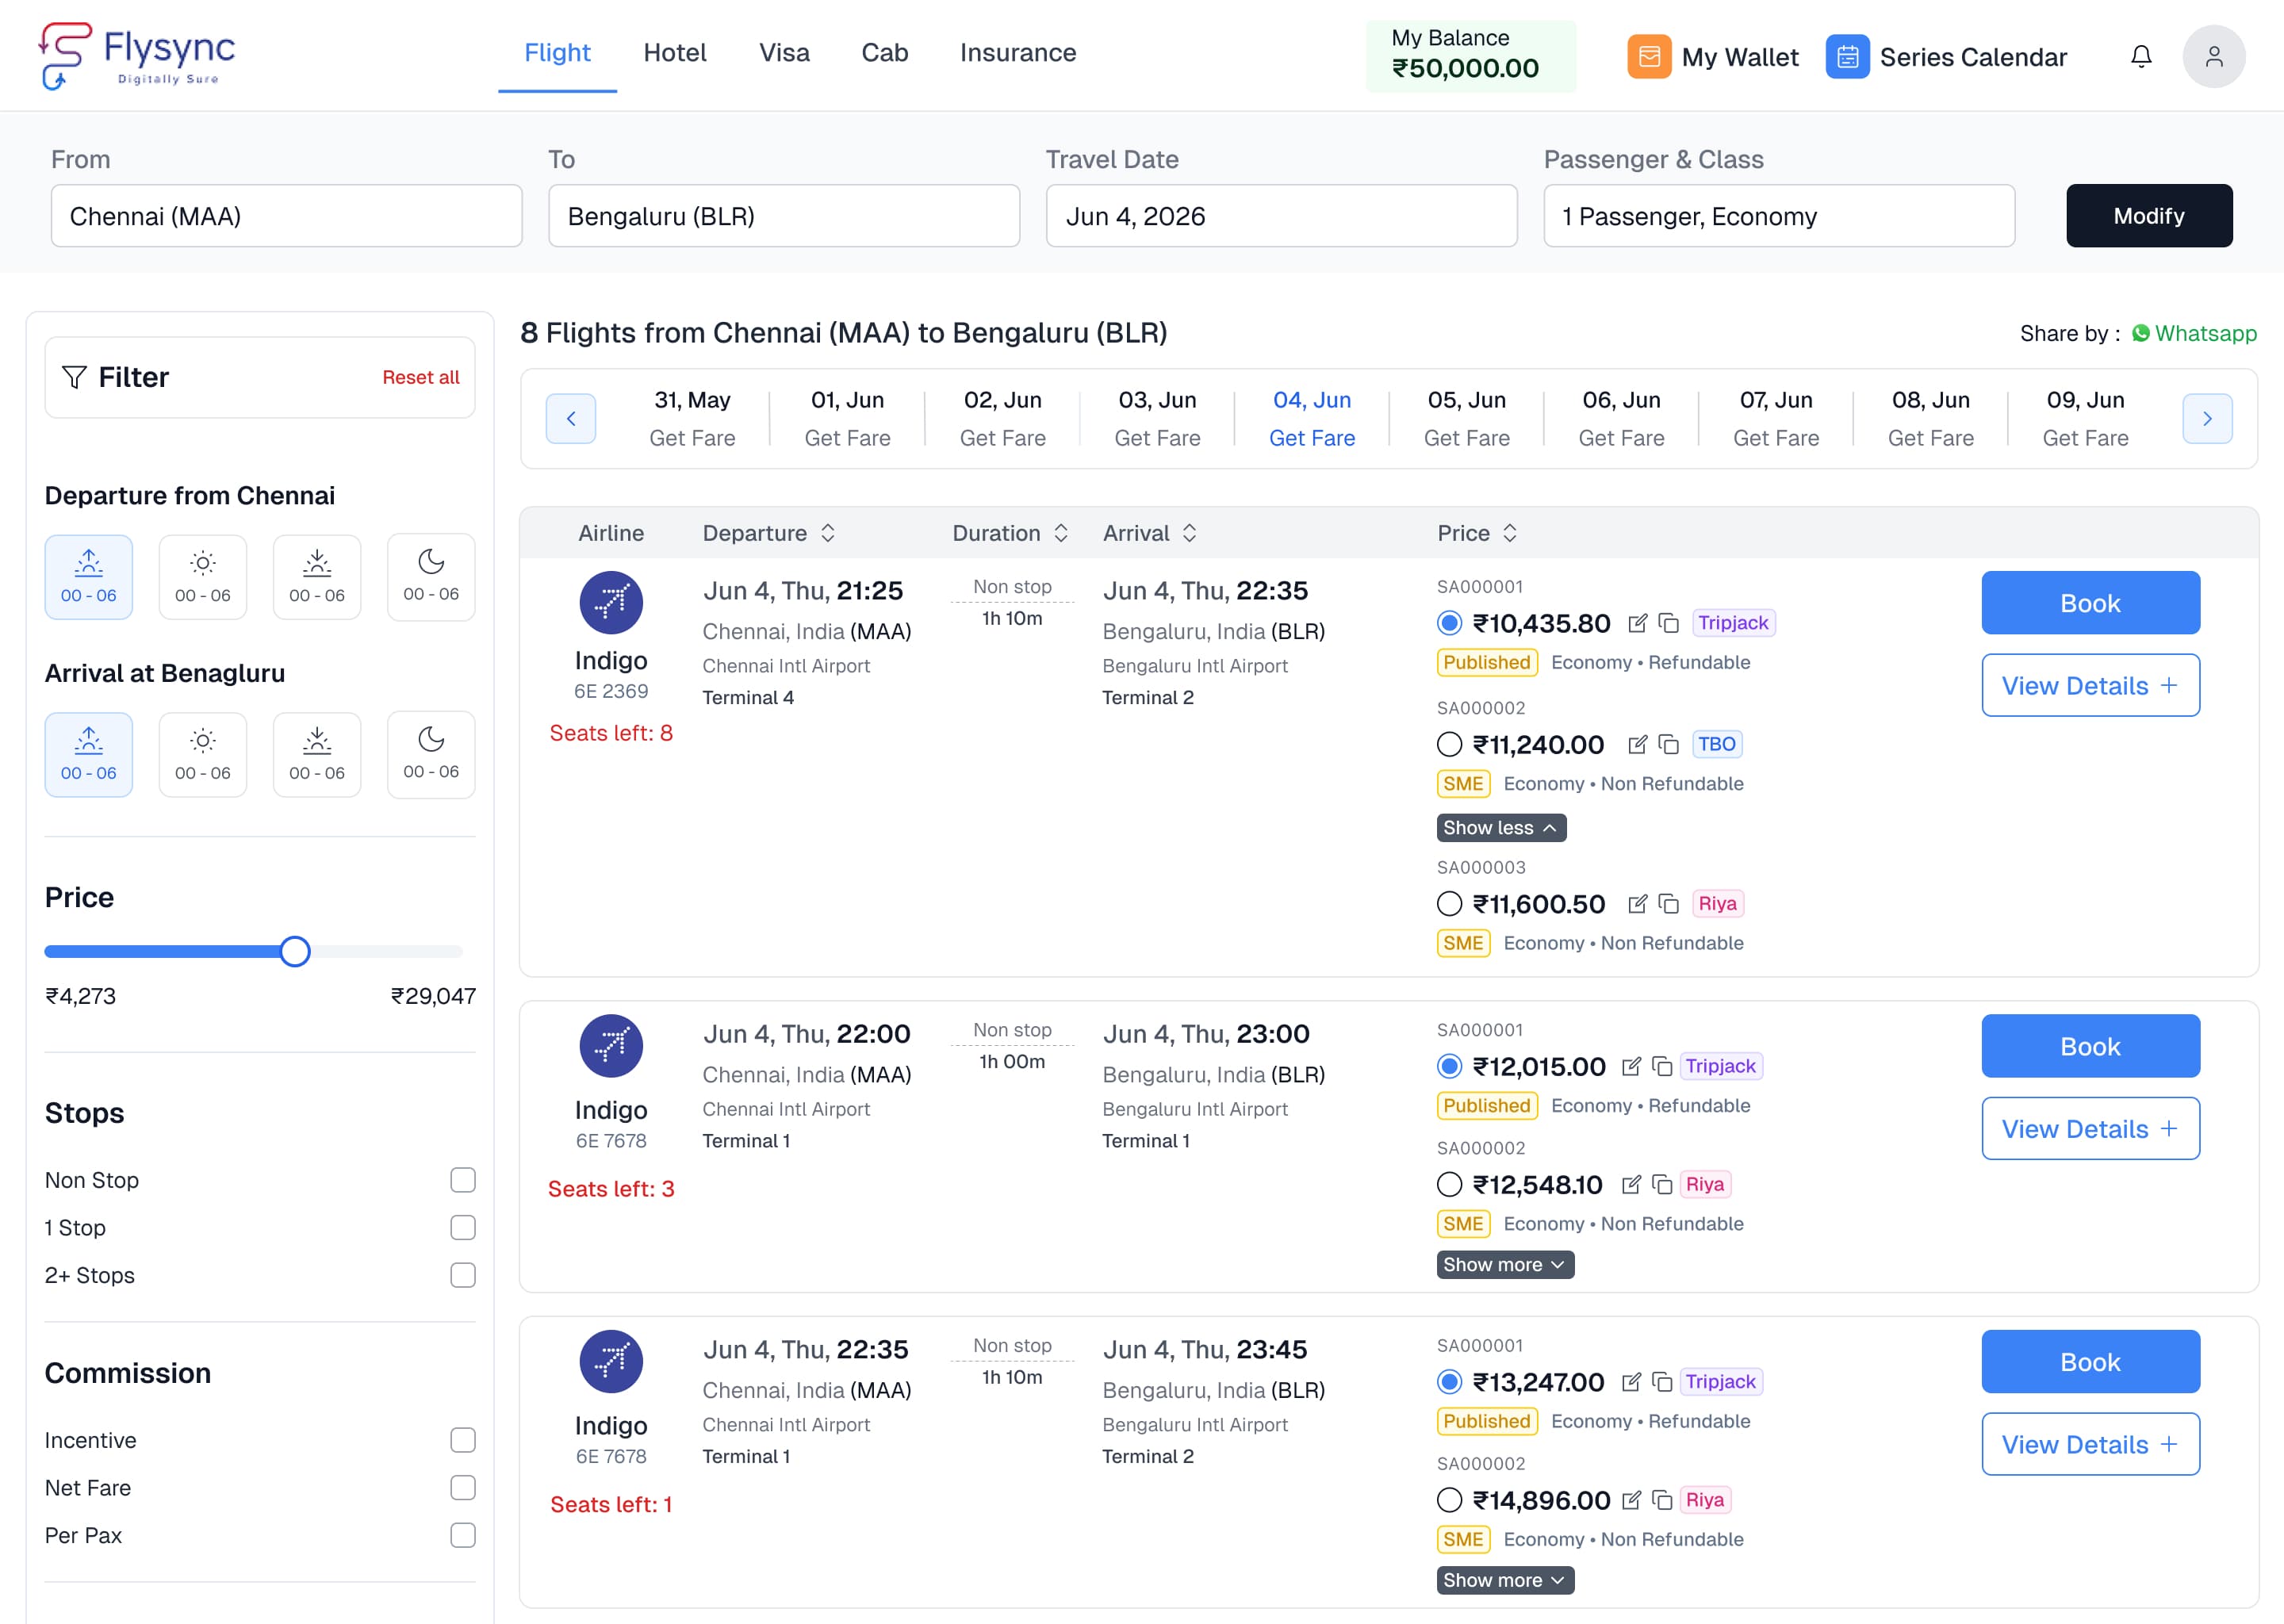Select the ₹11,600.50 fare radio button
Screen dimensions: 2284x1624
(1449, 904)
